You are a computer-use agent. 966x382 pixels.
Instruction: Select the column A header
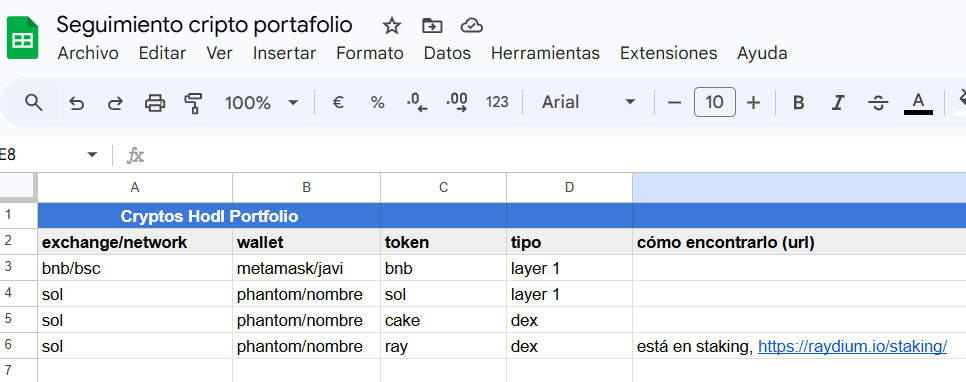[x=135, y=187]
